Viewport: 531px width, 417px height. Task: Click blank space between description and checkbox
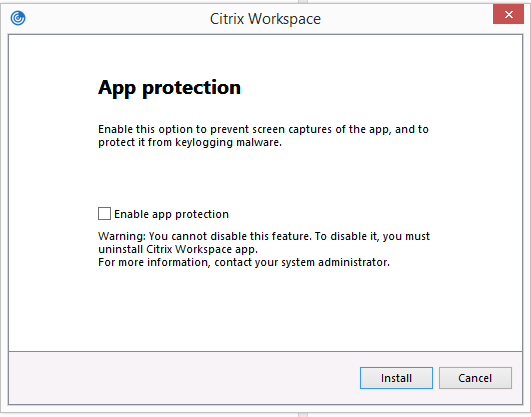(x=265, y=178)
